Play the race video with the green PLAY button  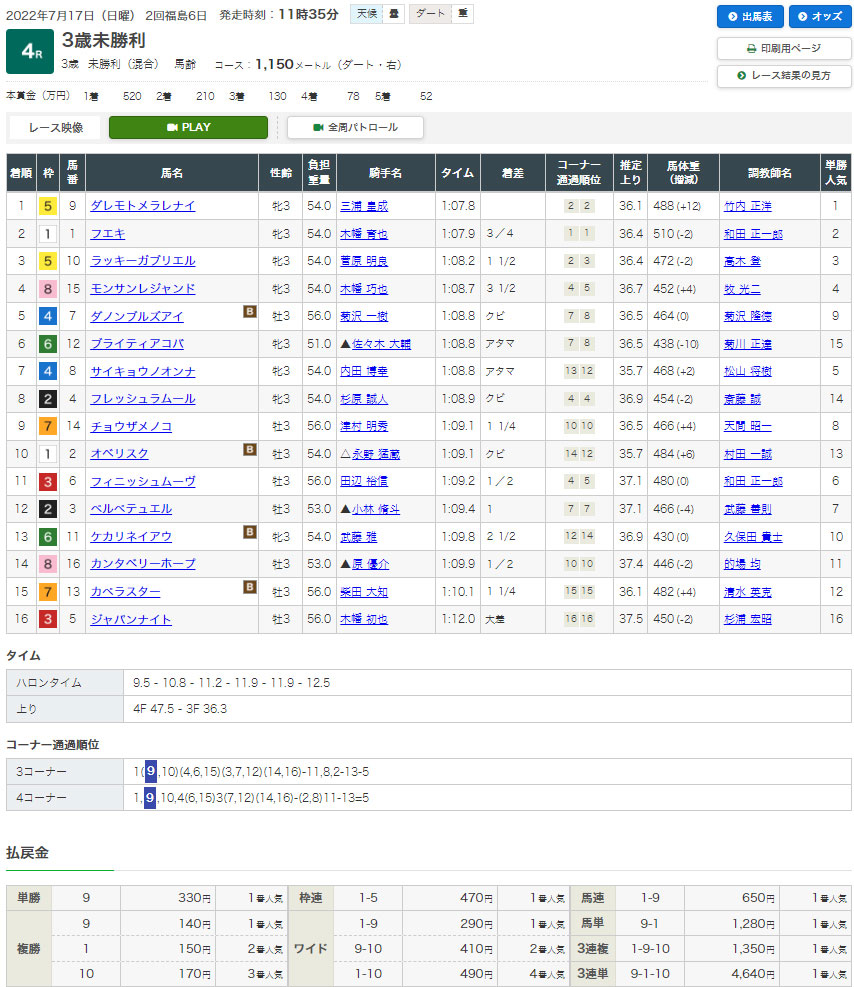pyautogui.click(x=188, y=128)
